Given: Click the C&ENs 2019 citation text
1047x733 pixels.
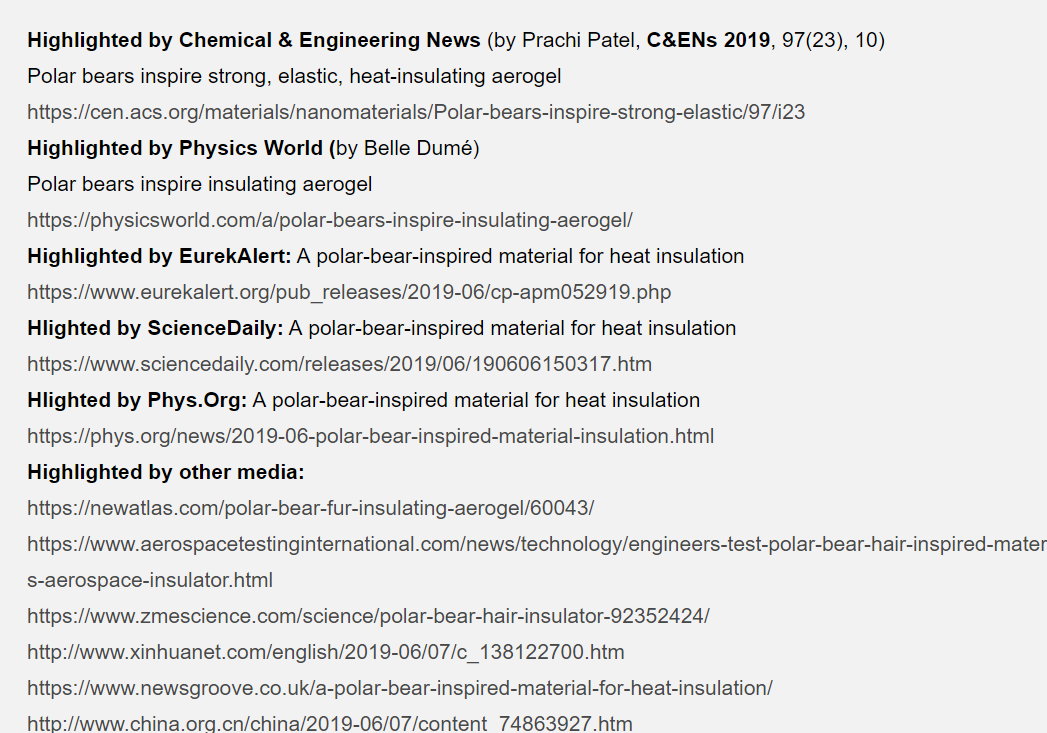Looking at the screenshot, I should pos(708,40).
